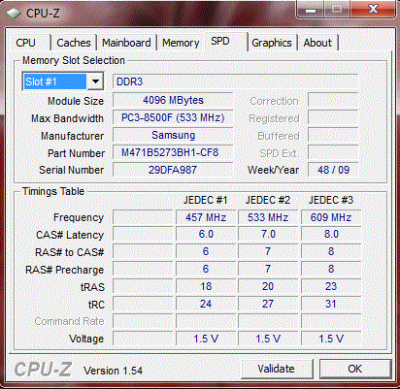
Task: Close the CPU-Z window
Action: click(372, 10)
